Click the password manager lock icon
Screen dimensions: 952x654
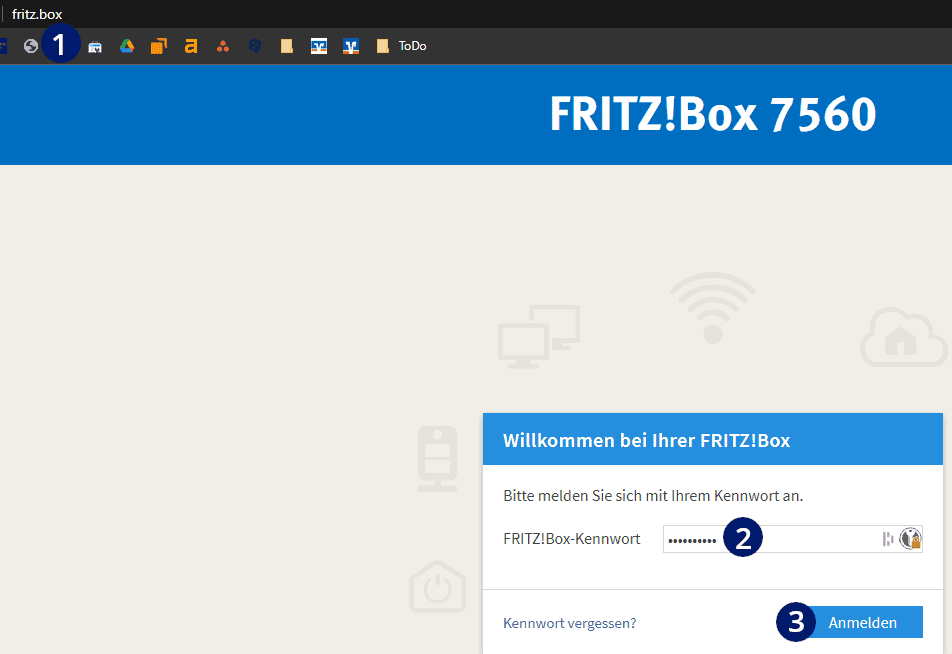coord(911,539)
